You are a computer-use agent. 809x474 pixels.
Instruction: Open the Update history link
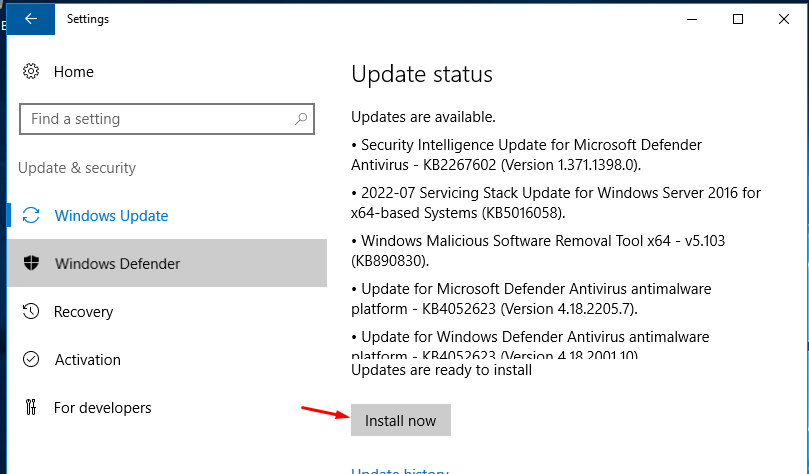(399, 471)
